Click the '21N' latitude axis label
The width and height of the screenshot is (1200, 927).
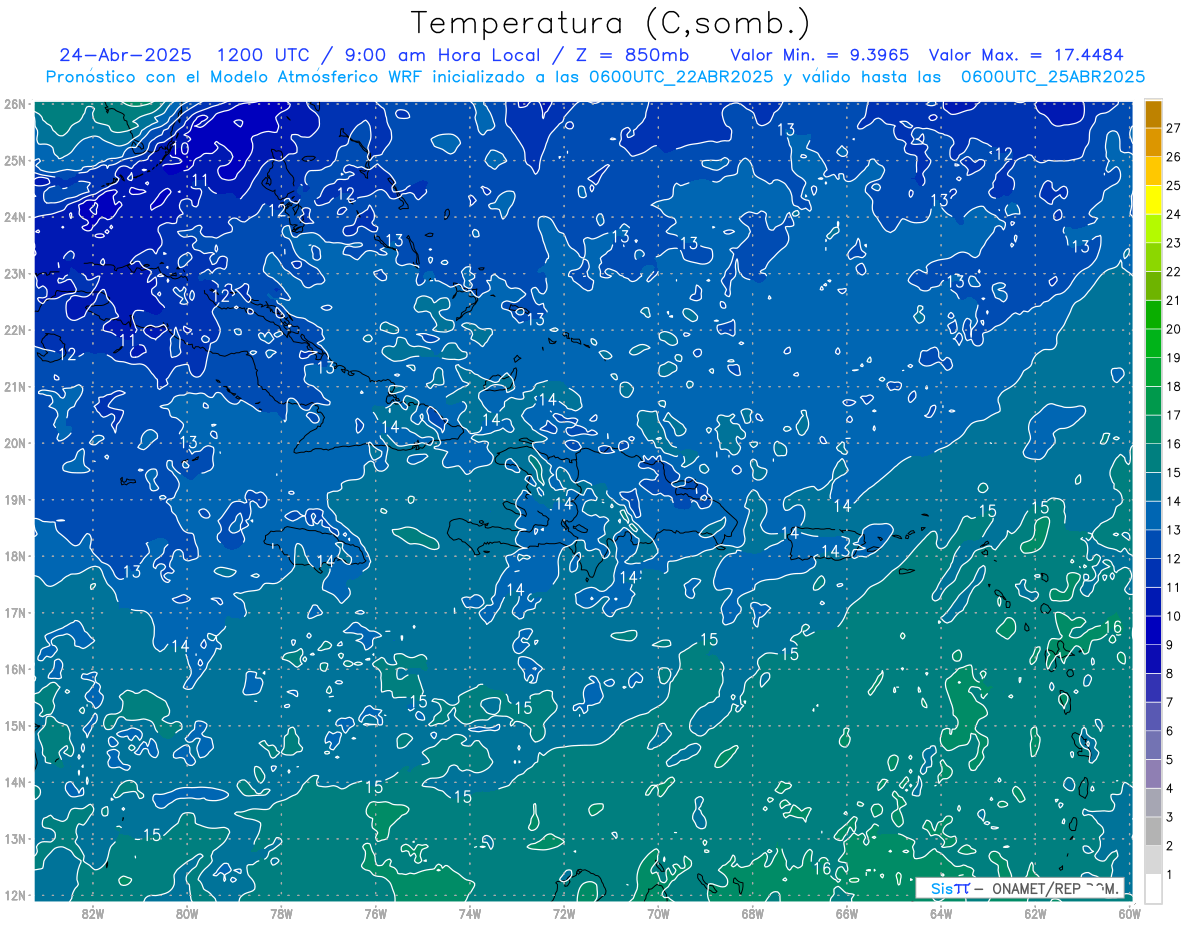tap(14, 387)
